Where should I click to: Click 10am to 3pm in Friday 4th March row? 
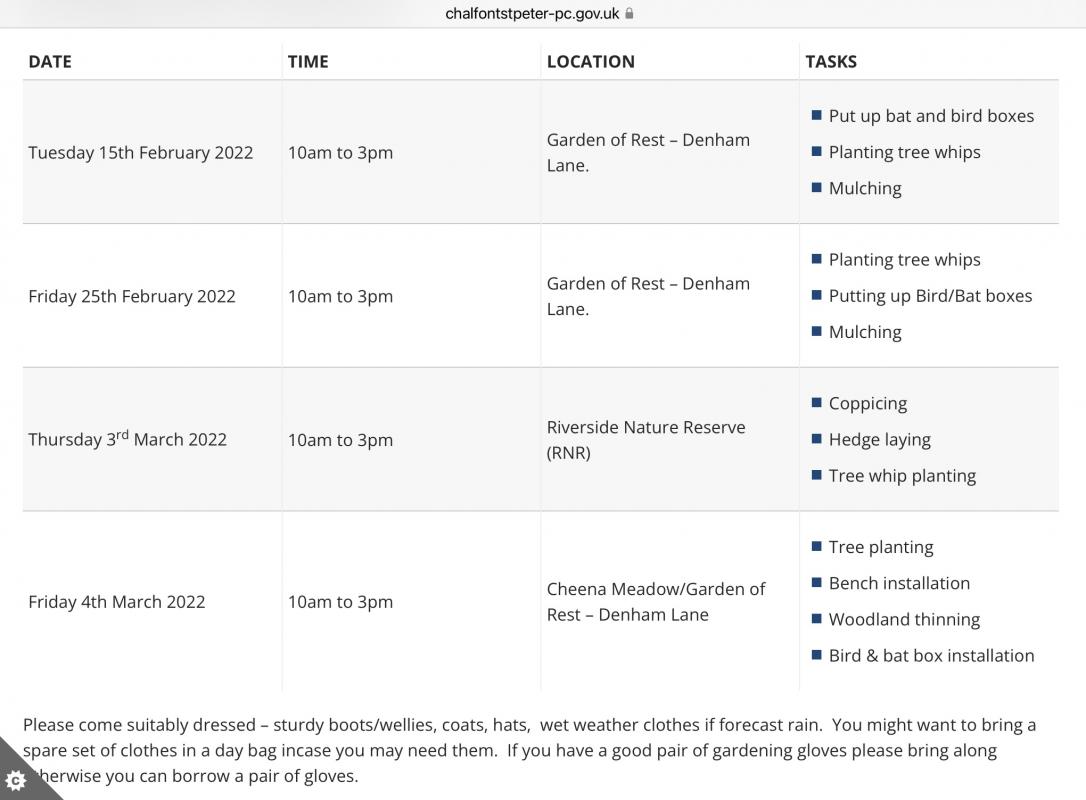[x=340, y=602]
